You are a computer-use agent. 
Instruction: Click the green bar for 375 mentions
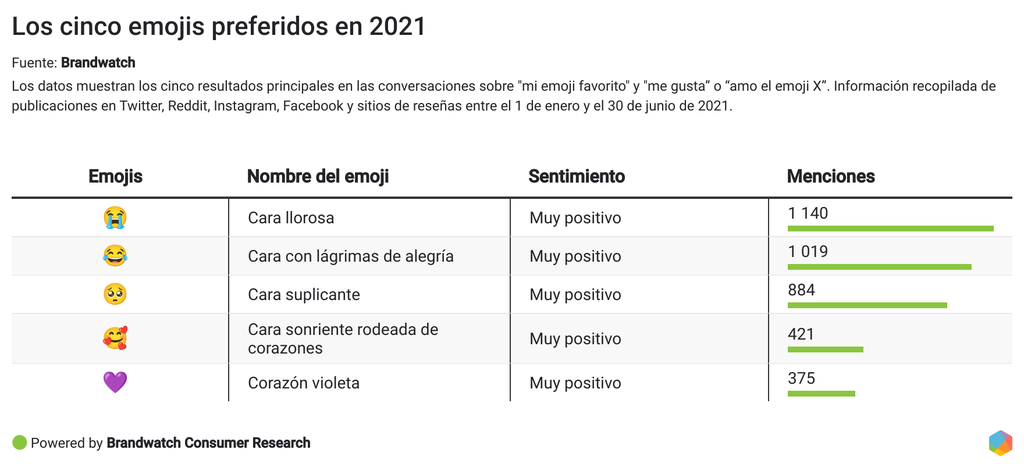[821, 393]
